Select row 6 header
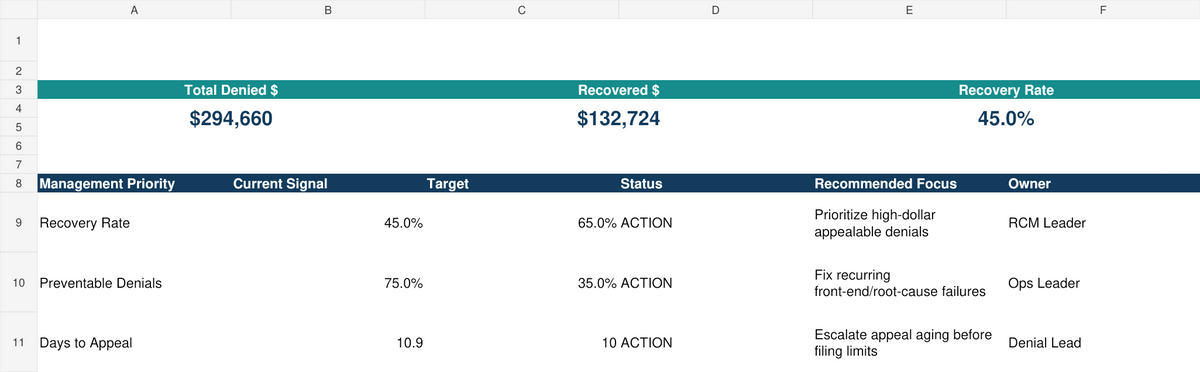This screenshot has height=372, width=1200. pyautogui.click(x=18, y=146)
